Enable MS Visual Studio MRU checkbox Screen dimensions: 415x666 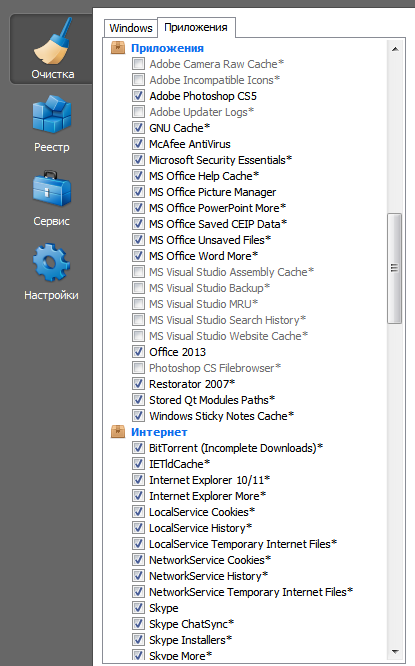coord(138,304)
